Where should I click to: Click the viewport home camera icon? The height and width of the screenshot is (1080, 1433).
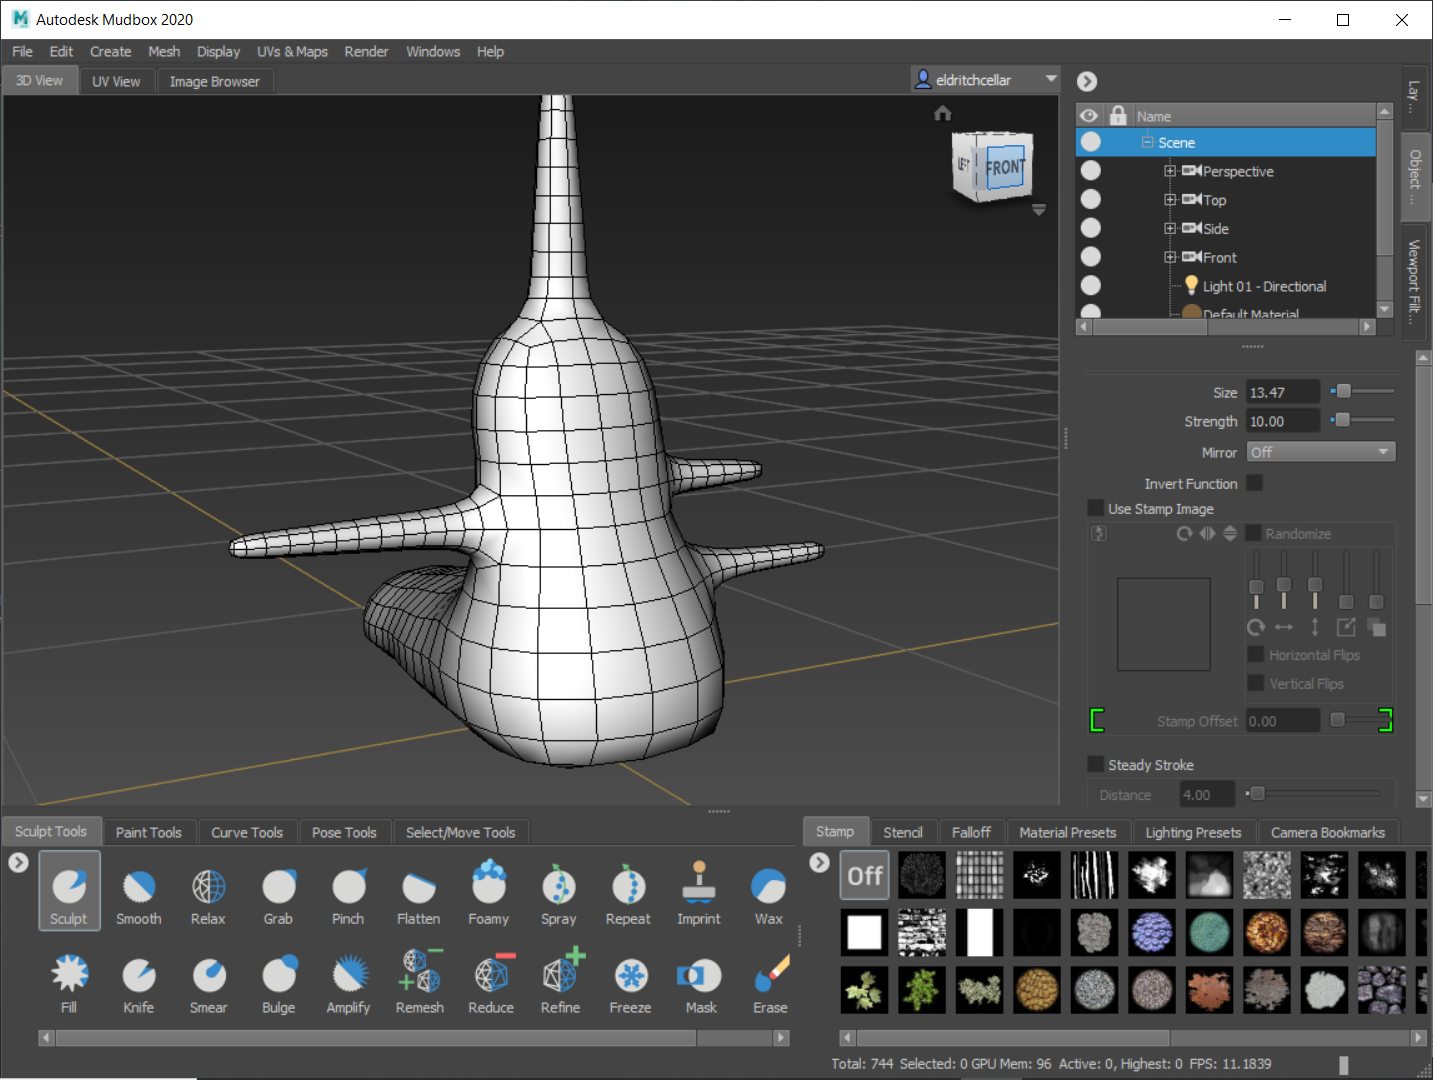(942, 113)
